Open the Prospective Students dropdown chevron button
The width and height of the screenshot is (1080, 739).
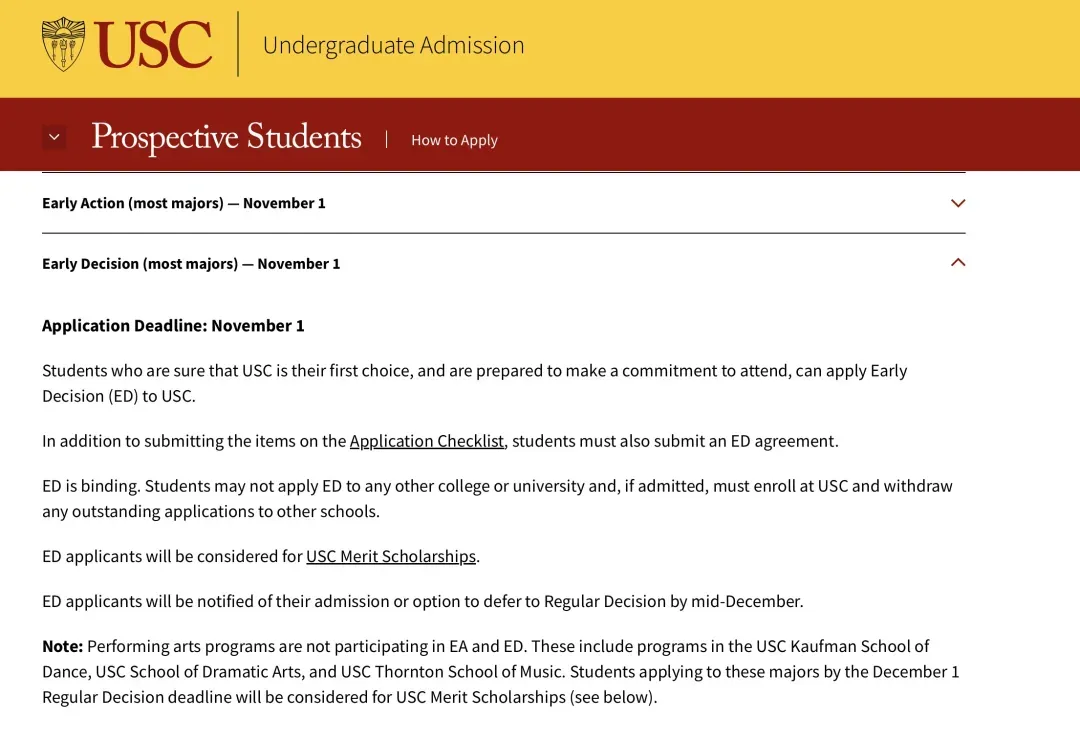[54, 137]
